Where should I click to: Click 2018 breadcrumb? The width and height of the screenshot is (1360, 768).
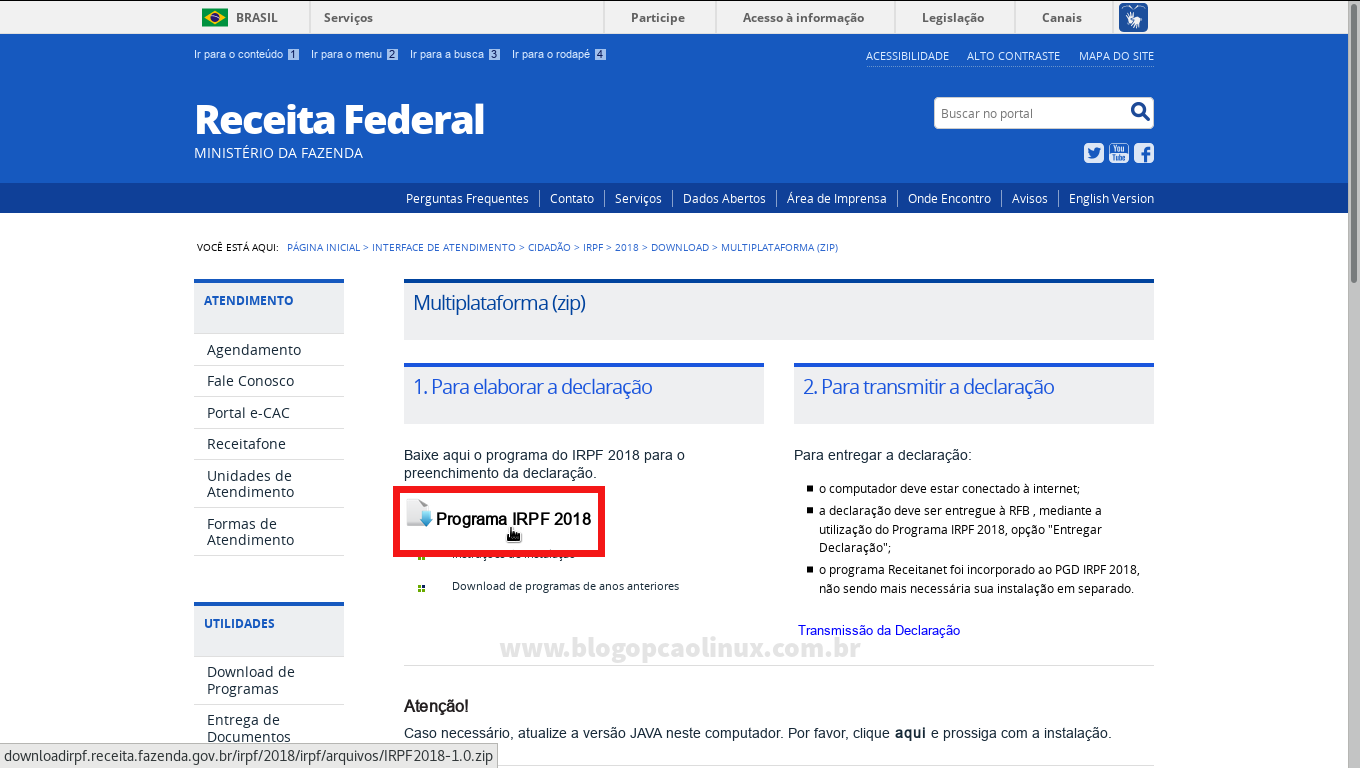(627, 247)
